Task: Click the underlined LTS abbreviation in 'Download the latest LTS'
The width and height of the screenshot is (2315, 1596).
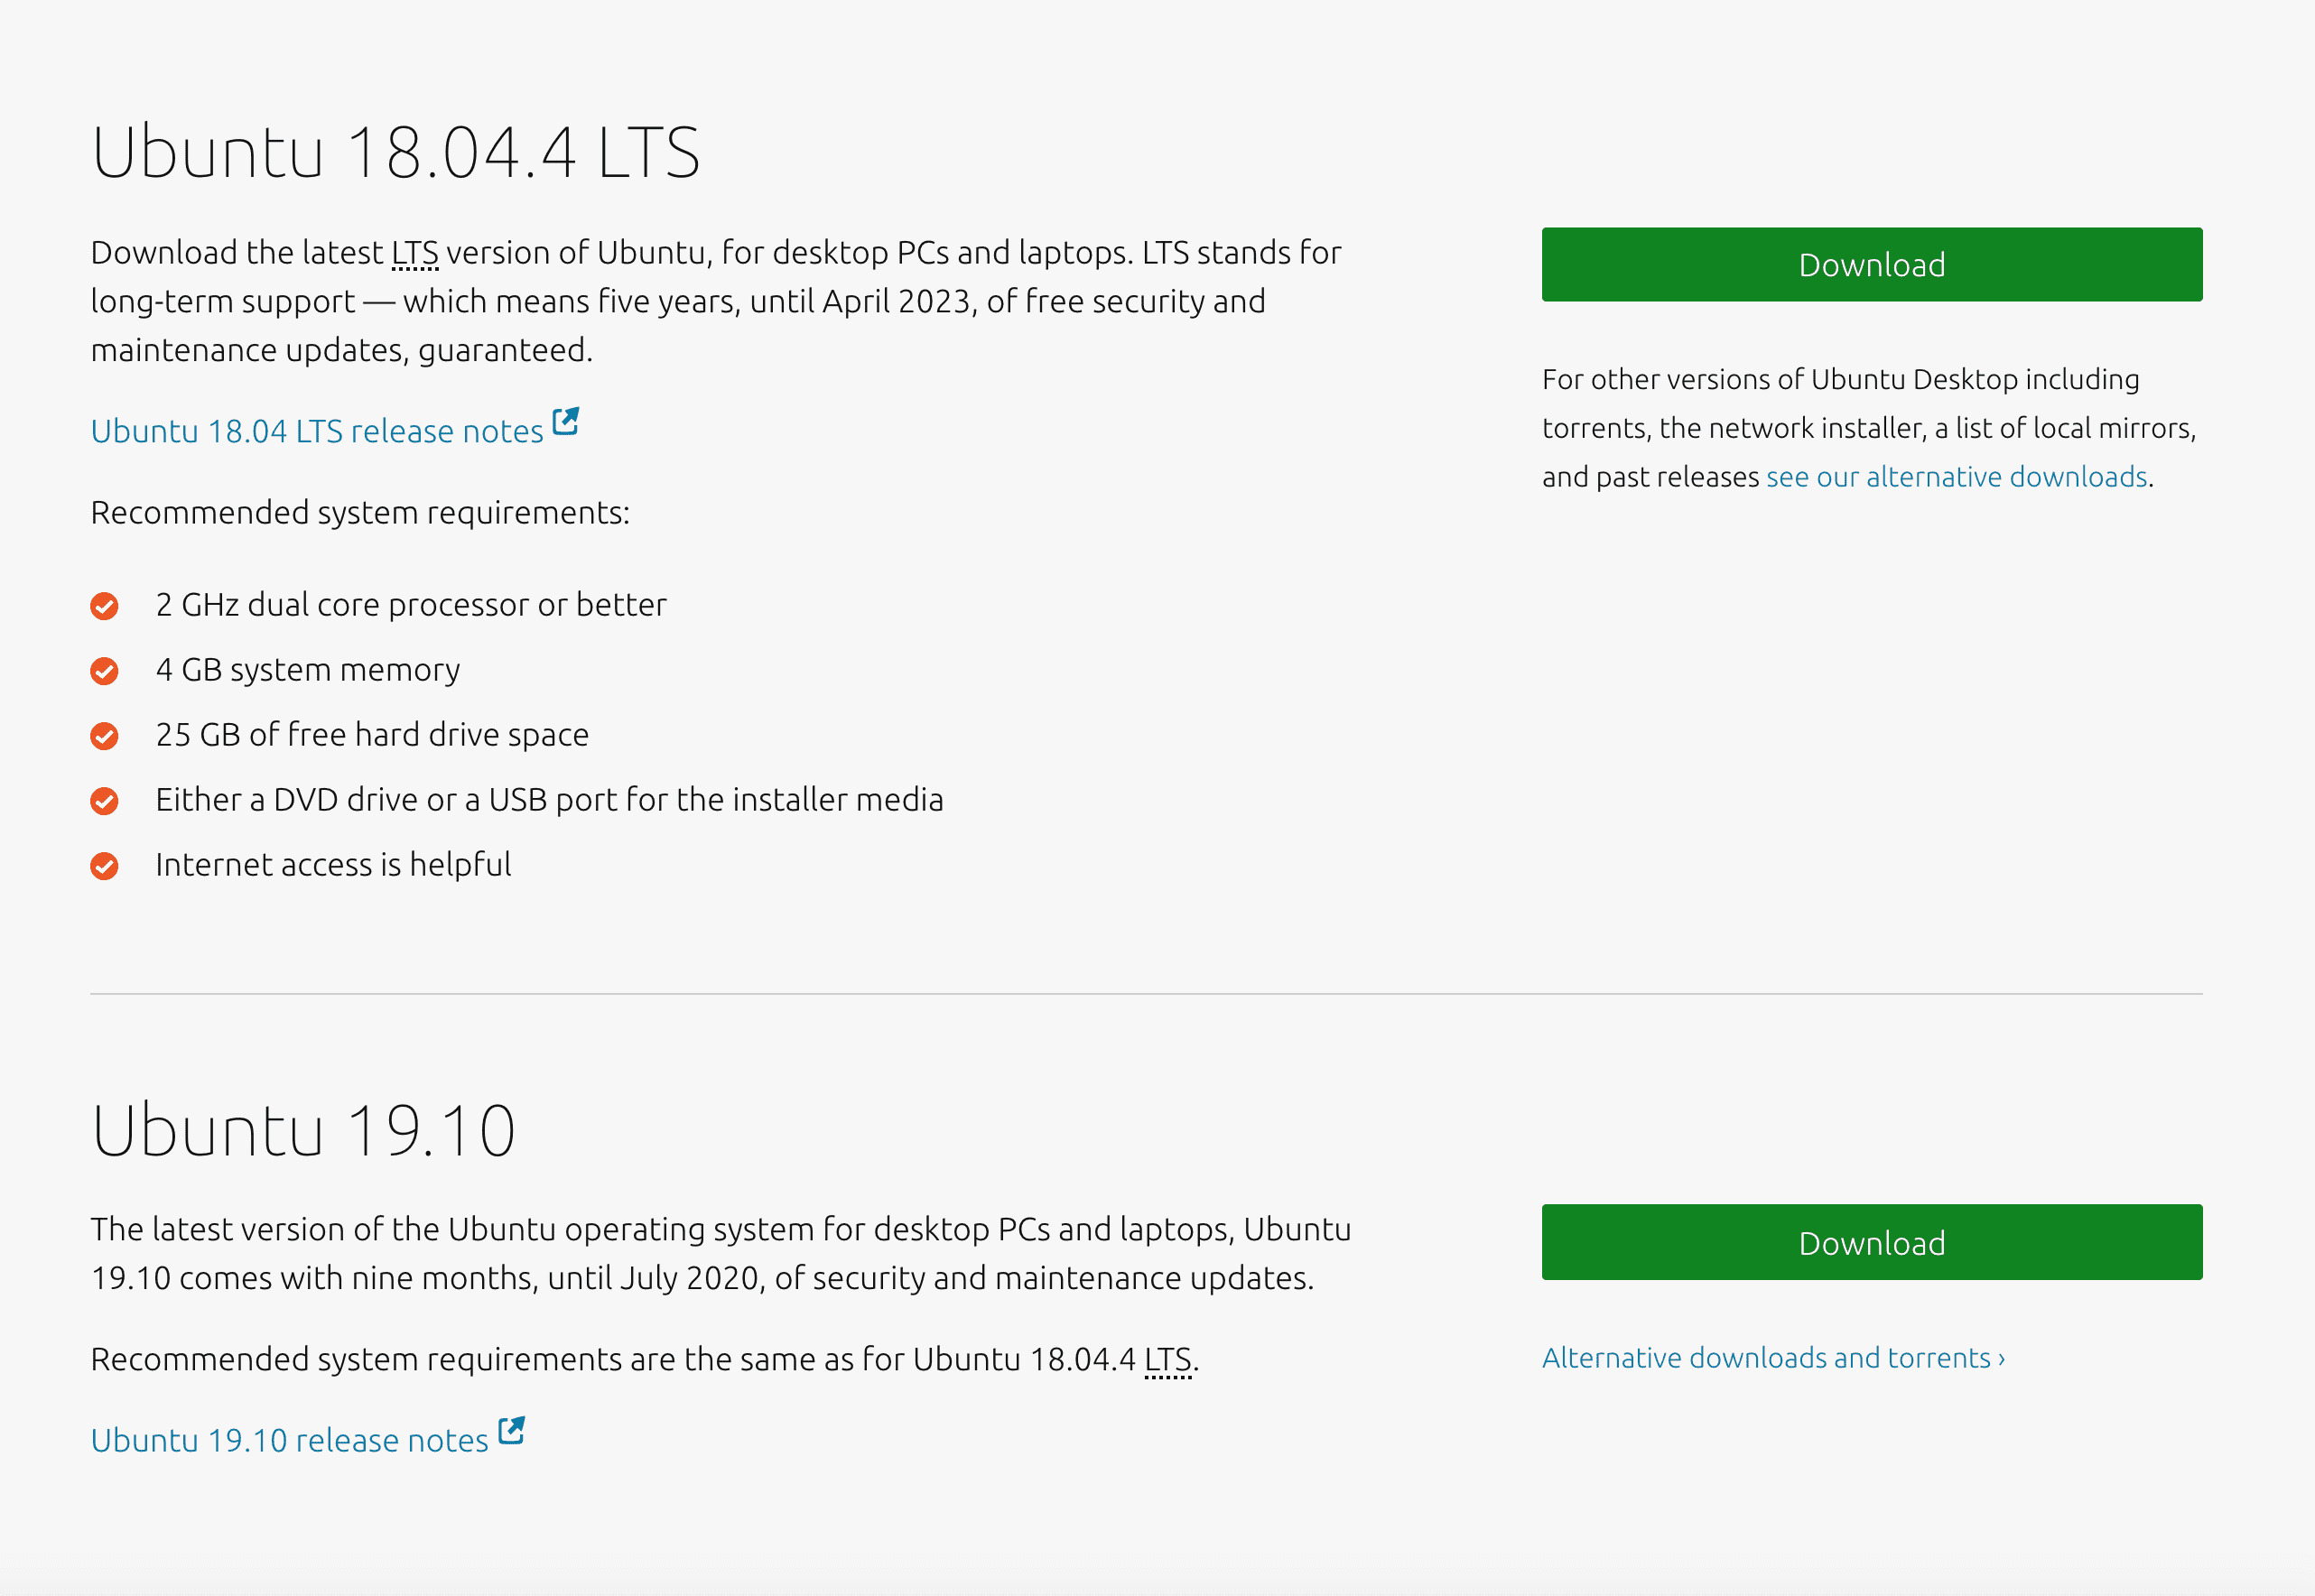Action: 415,253
